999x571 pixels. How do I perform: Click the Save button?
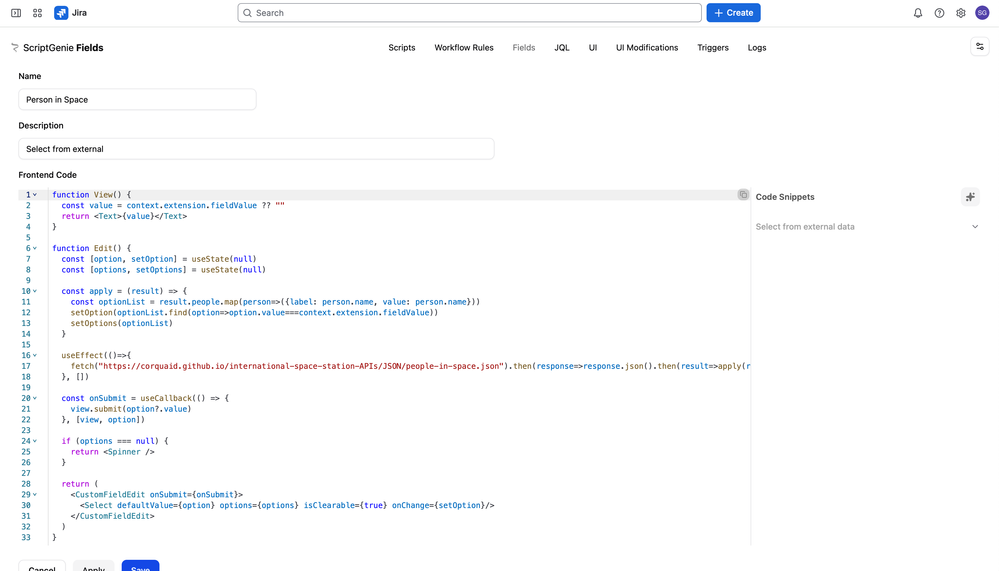point(140,567)
